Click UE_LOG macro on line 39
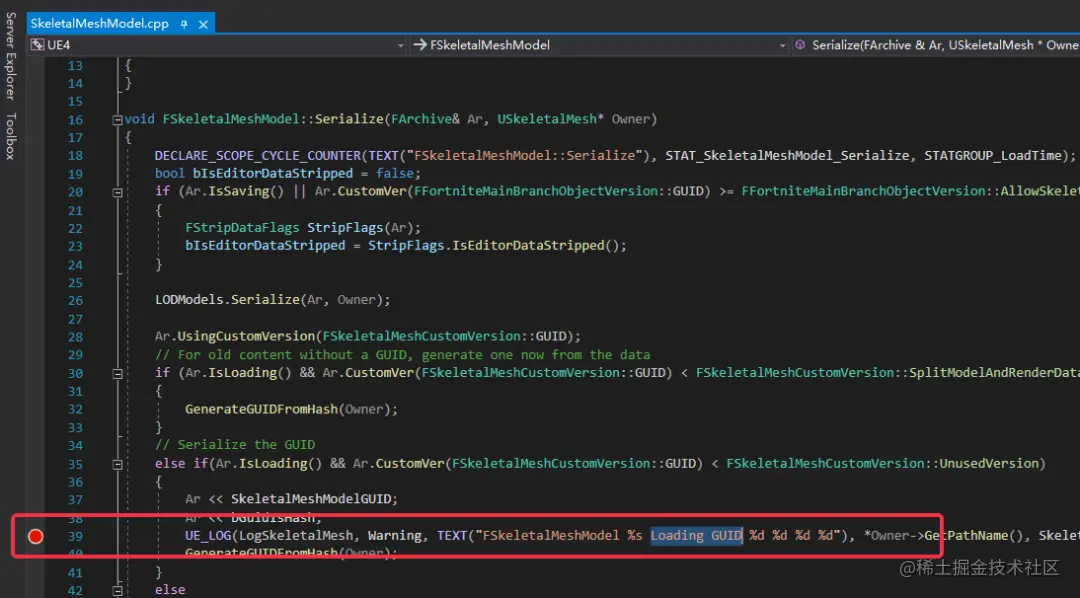1080x598 pixels. pos(208,536)
